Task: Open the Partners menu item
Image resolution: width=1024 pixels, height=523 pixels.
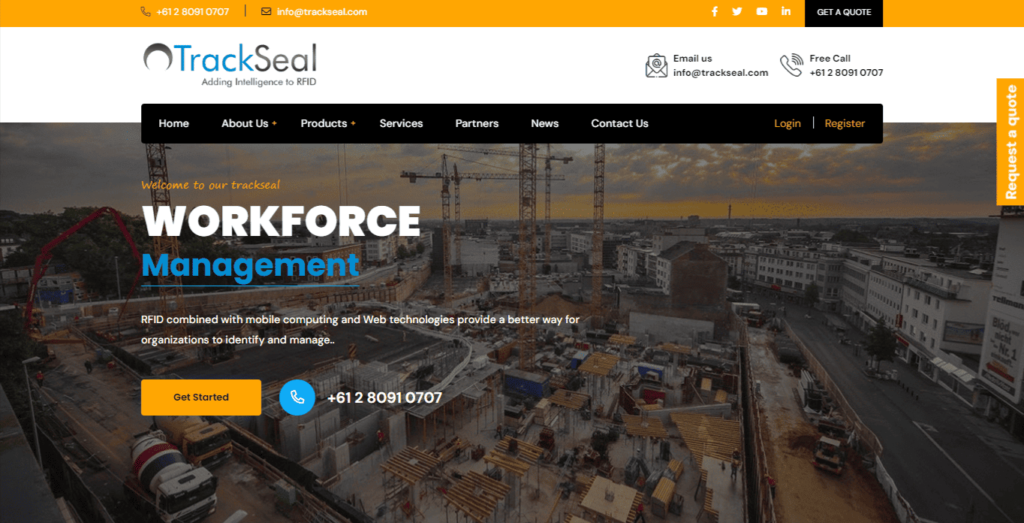Action: pos(477,123)
